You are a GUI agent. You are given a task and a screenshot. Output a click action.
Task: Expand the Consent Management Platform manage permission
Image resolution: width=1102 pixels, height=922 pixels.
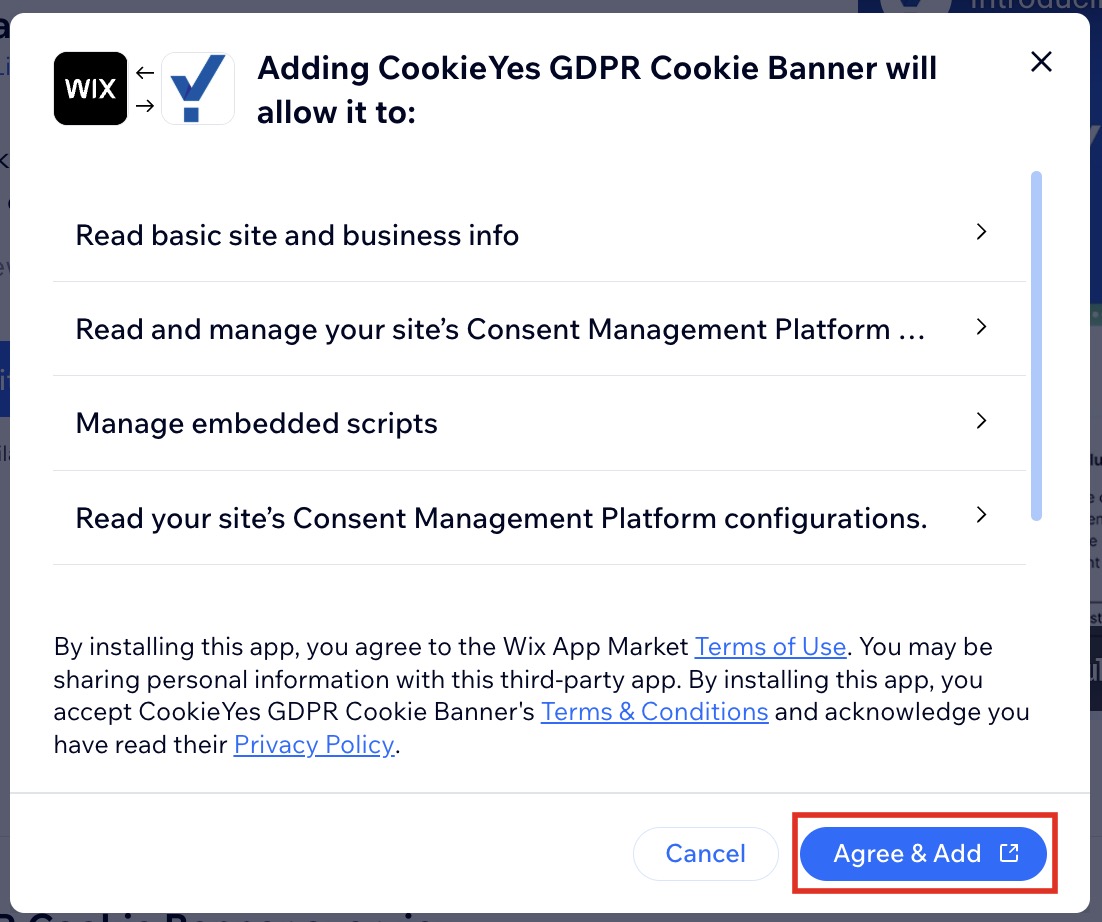tap(981, 327)
